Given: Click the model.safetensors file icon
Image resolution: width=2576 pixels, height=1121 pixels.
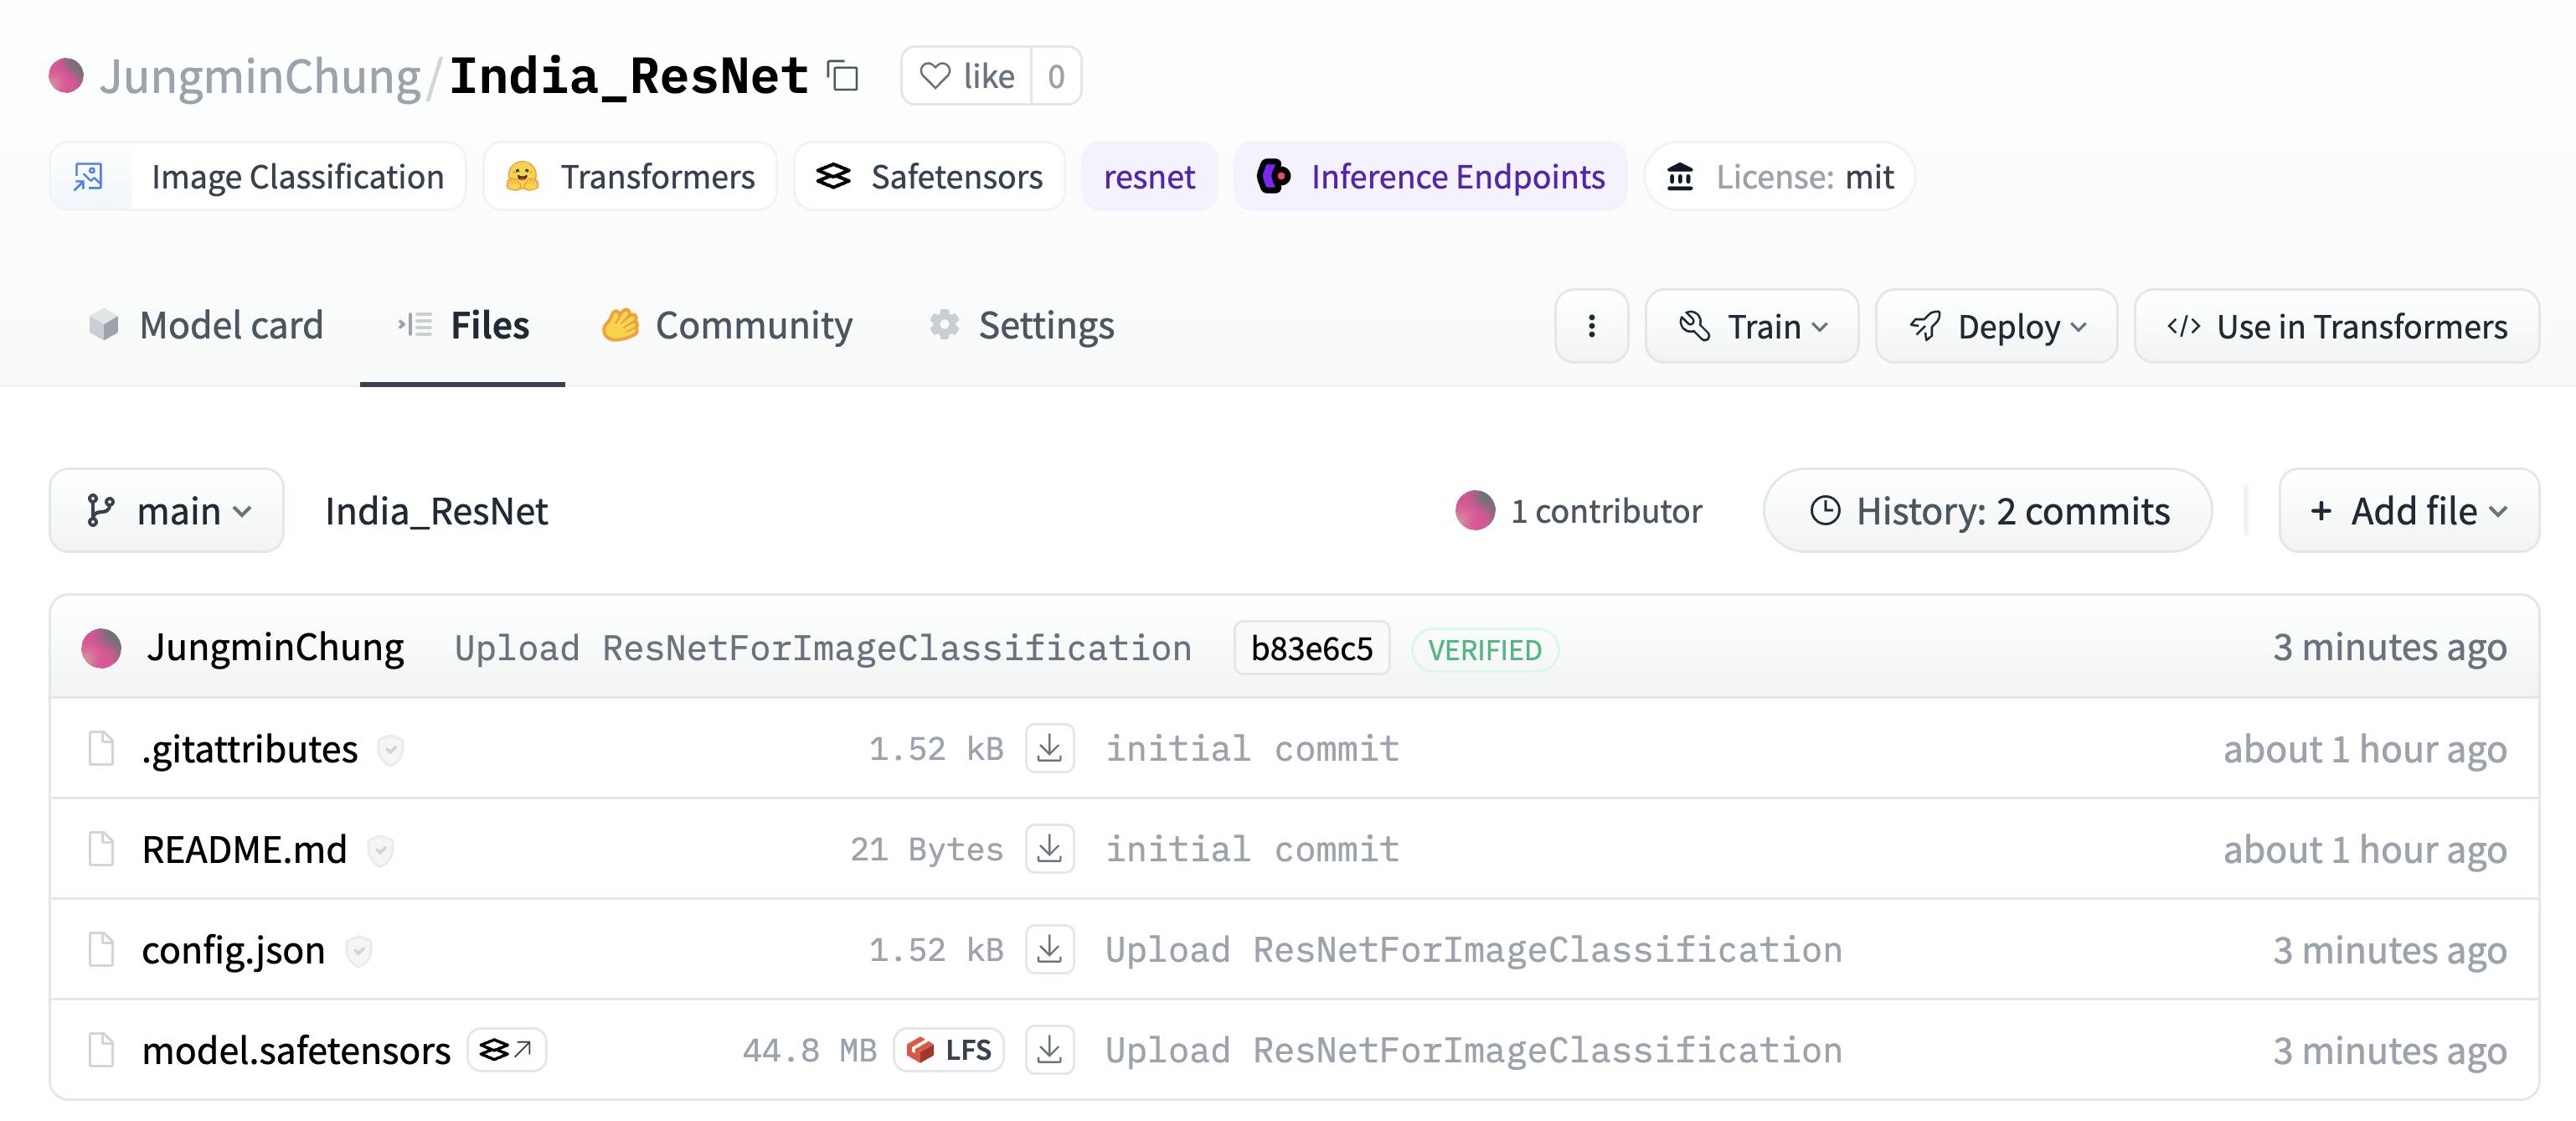Looking at the screenshot, I should (101, 1049).
